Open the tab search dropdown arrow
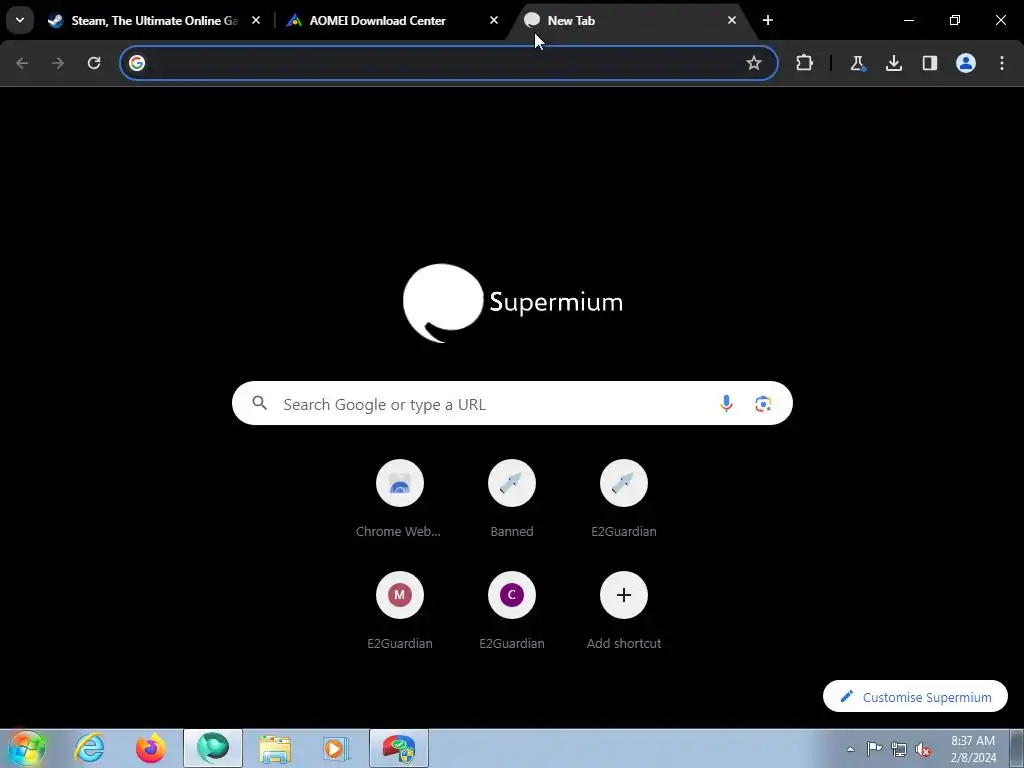Image resolution: width=1024 pixels, height=768 pixels. (20, 20)
